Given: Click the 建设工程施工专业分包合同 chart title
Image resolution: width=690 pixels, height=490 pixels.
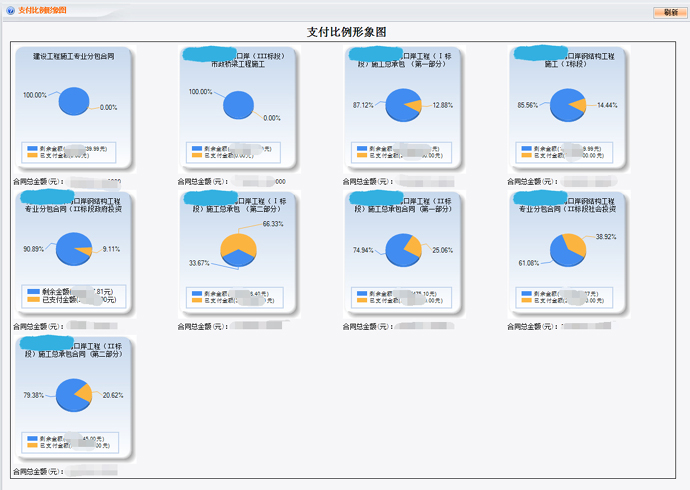Looking at the screenshot, I should tap(73, 57).
